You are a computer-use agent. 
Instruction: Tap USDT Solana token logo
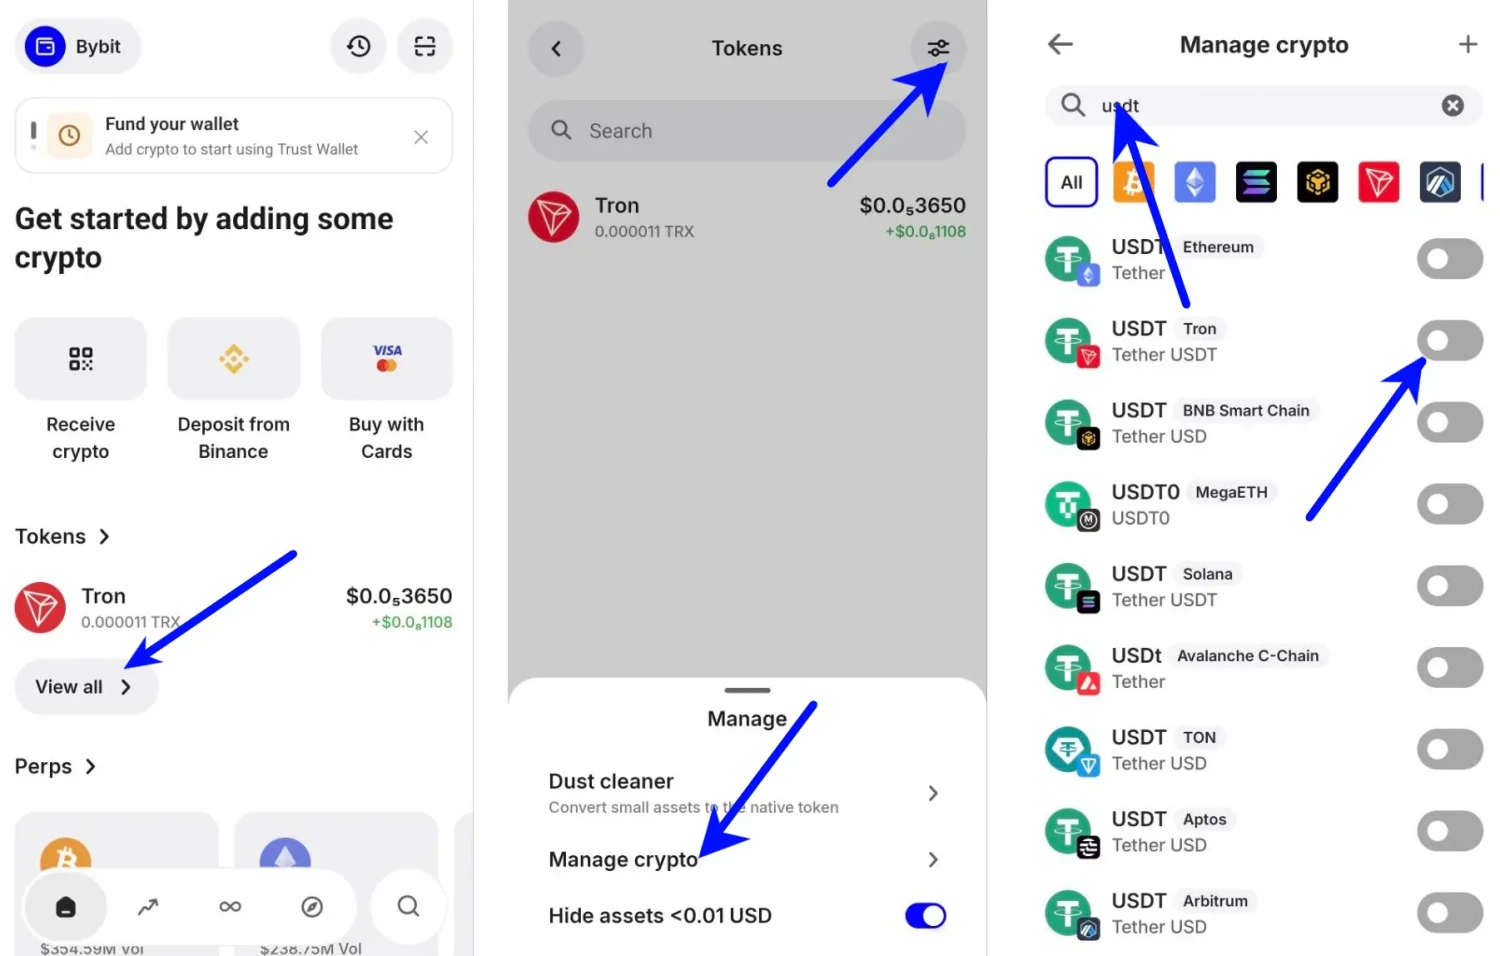pyautogui.click(x=1072, y=587)
